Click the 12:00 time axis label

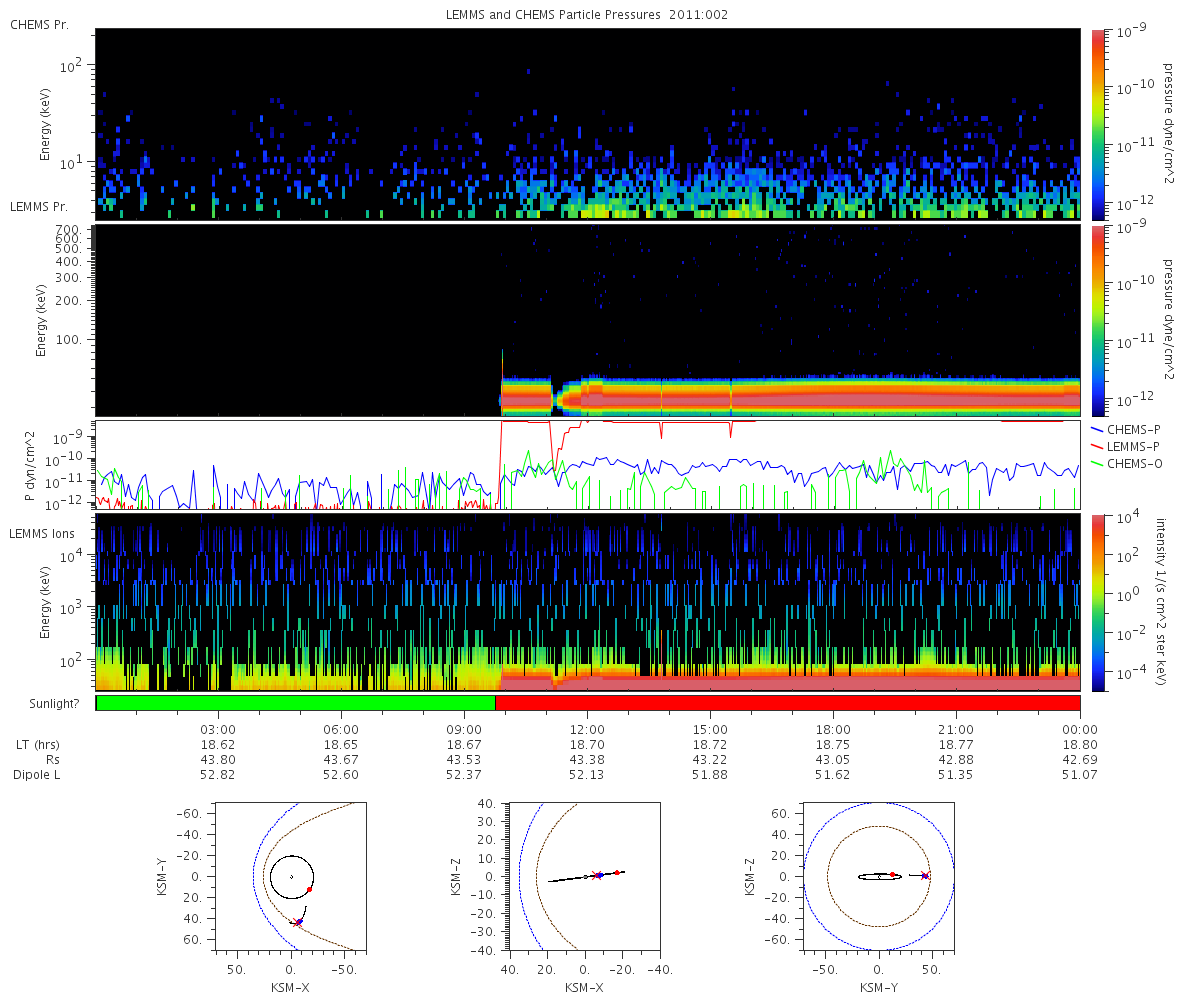(x=587, y=729)
